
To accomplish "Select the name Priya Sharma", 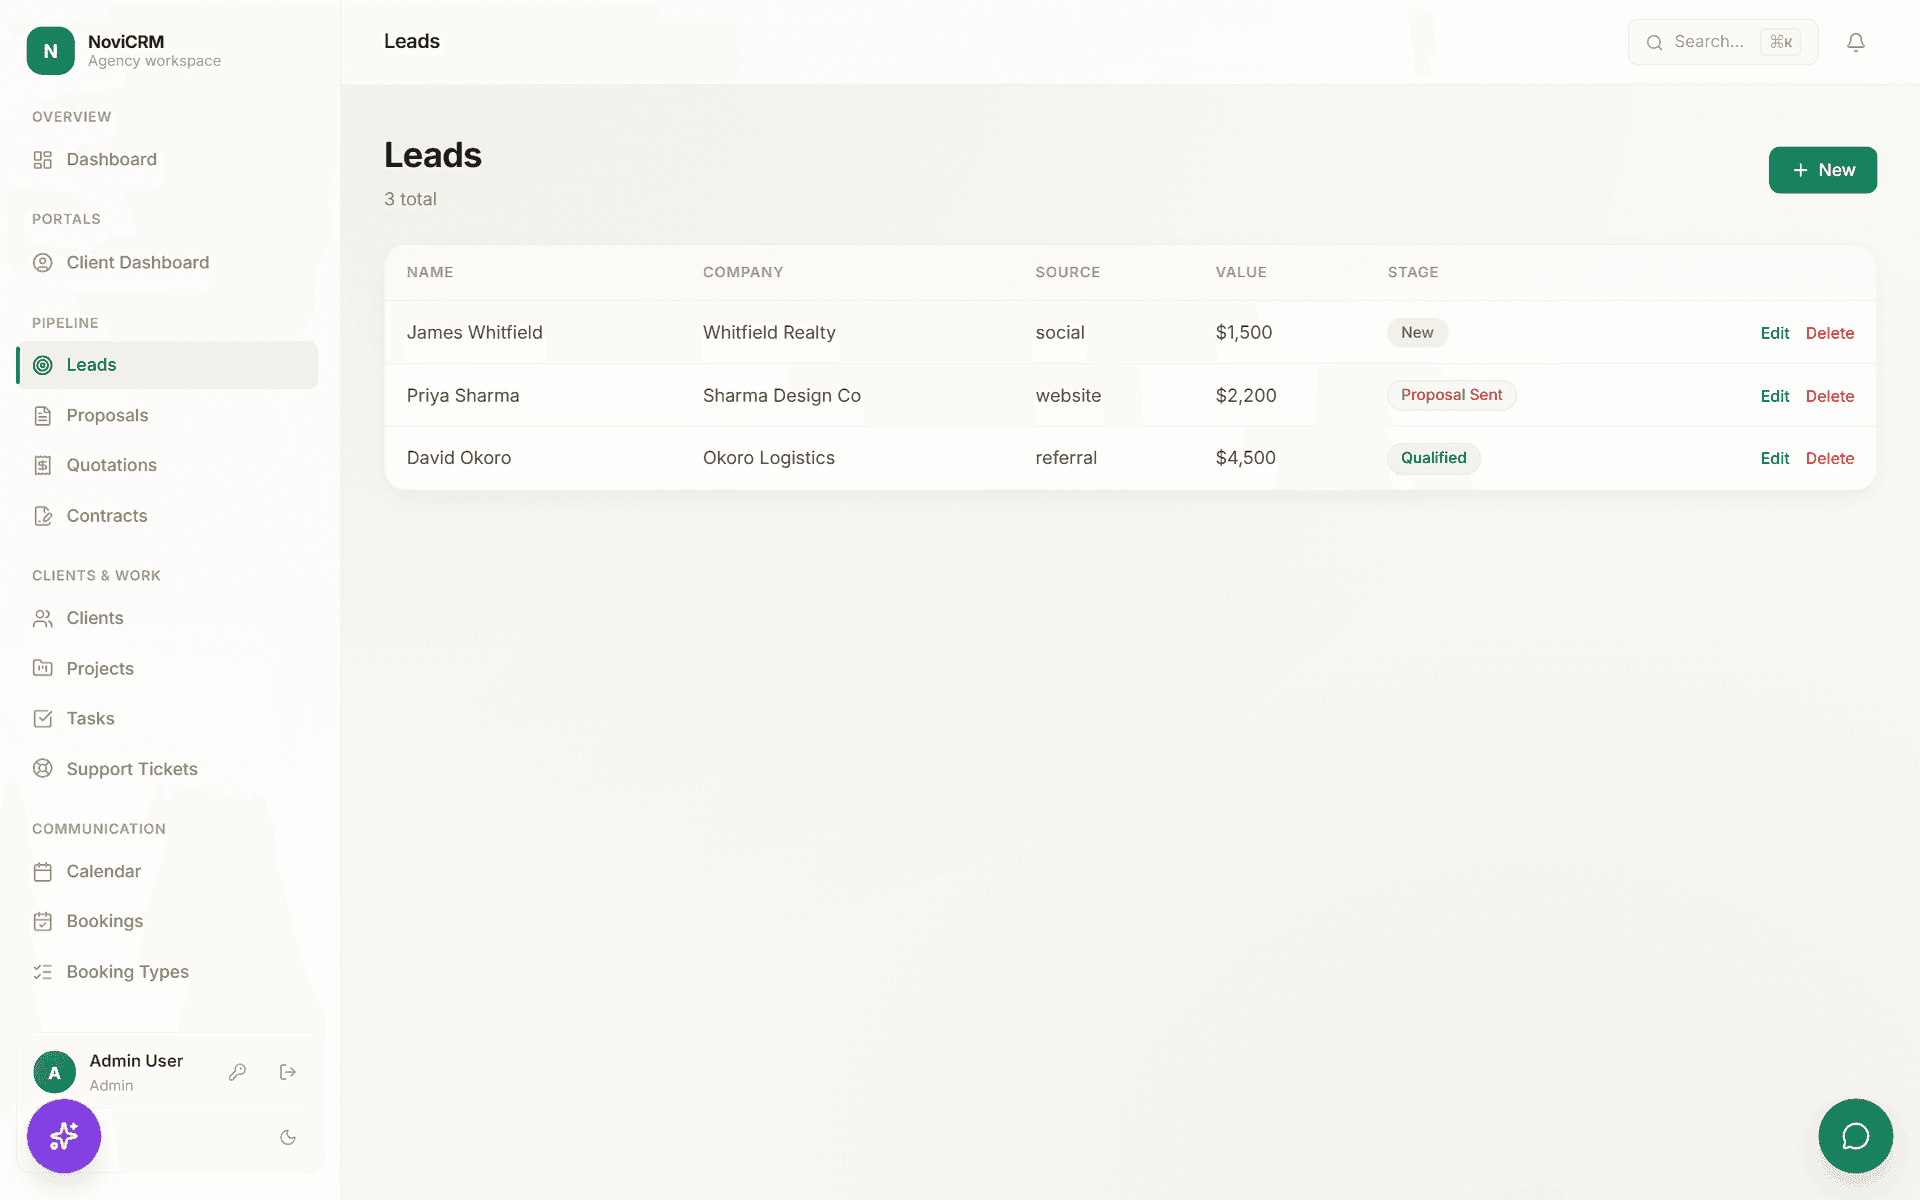I will coord(463,396).
